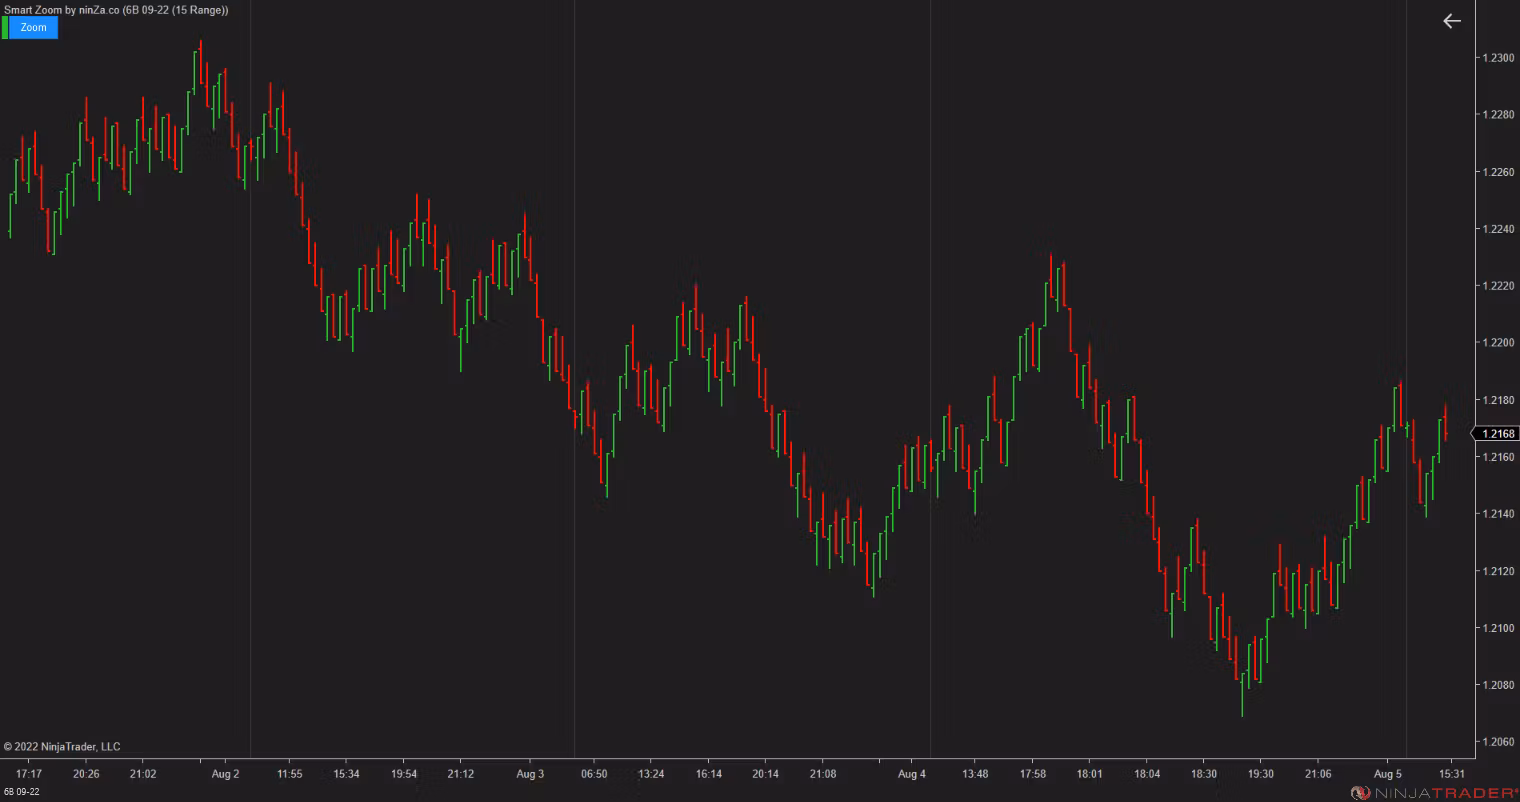The width and height of the screenshot is (1520, 802).
Task: Click the current price marker 1.2168
Action: pyautogui.click(x=1497, y=434)
